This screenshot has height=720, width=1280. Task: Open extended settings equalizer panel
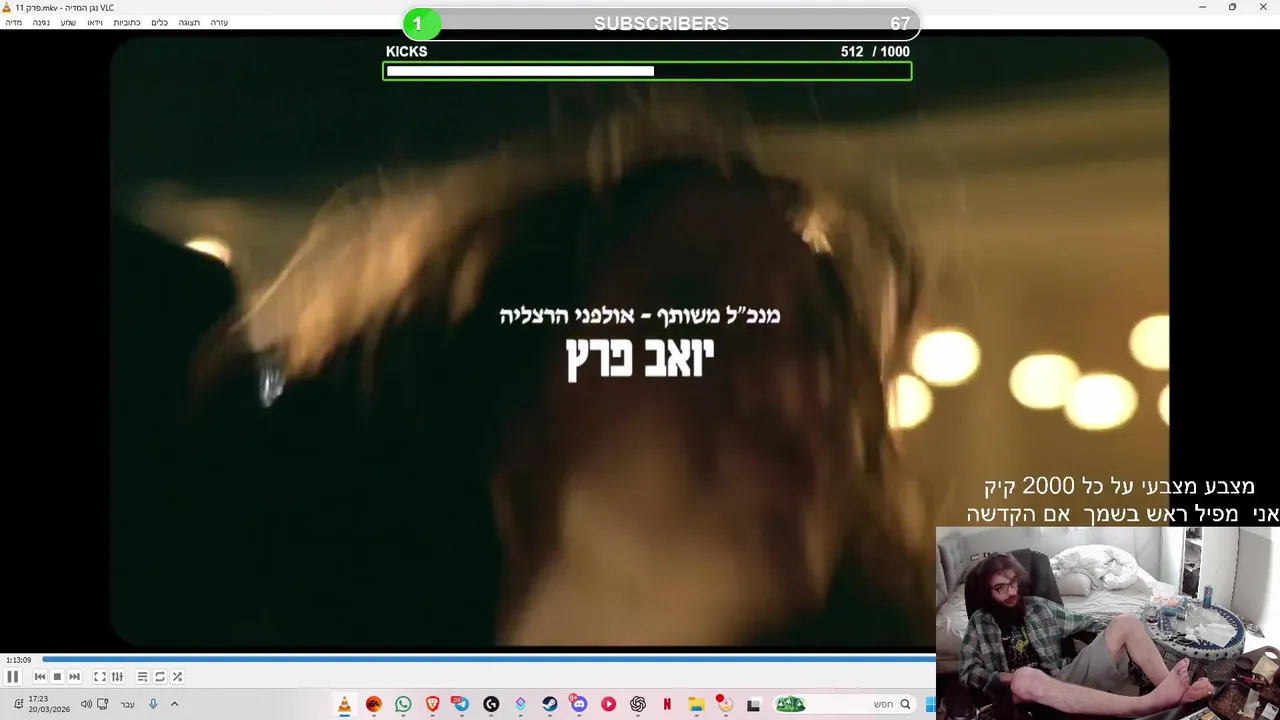click(117, 677)
